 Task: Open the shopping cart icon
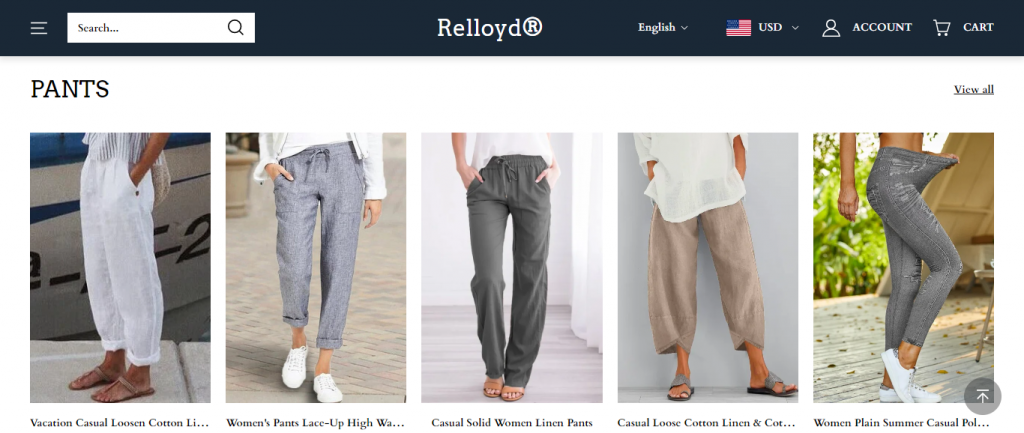click(x=941, y=27)
